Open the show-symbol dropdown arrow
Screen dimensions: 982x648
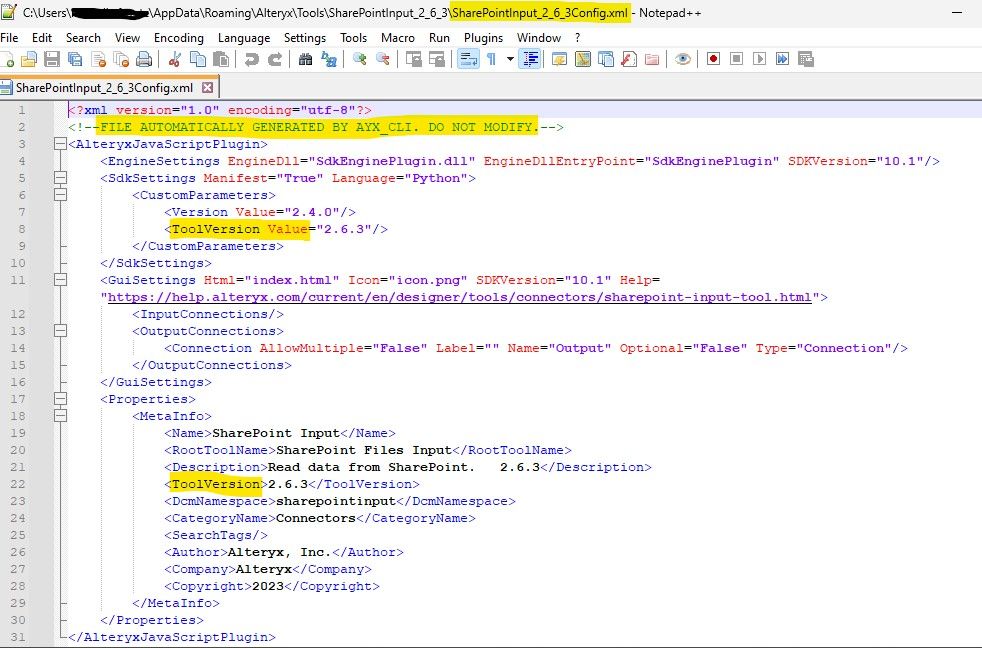tap(510, 59)
